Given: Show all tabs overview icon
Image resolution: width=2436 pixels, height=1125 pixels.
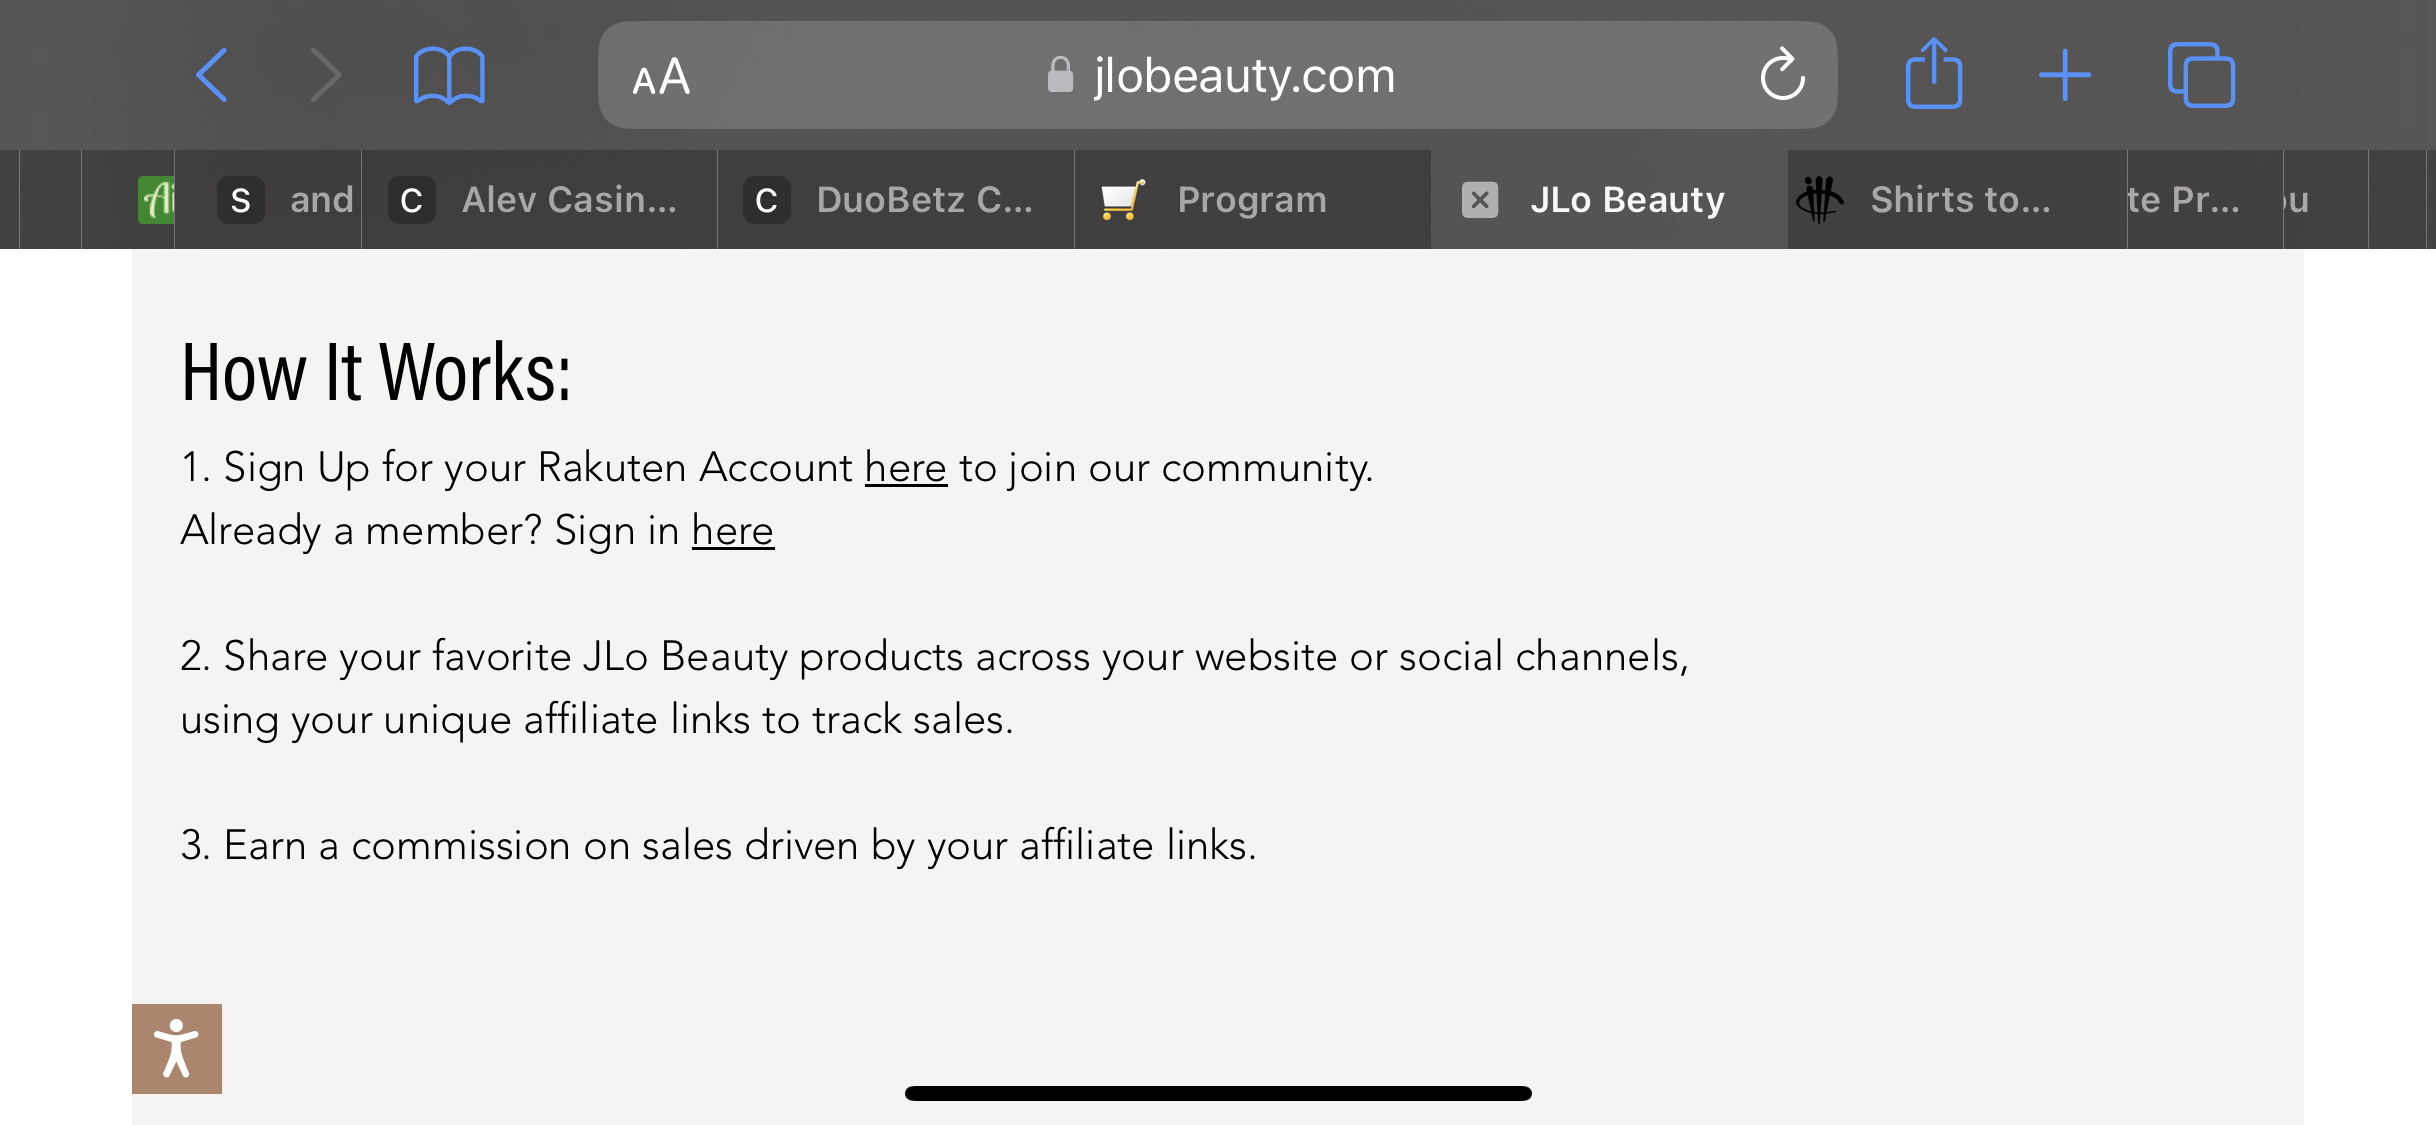Looking at the screenshot, I should (x=2200, y=75).
